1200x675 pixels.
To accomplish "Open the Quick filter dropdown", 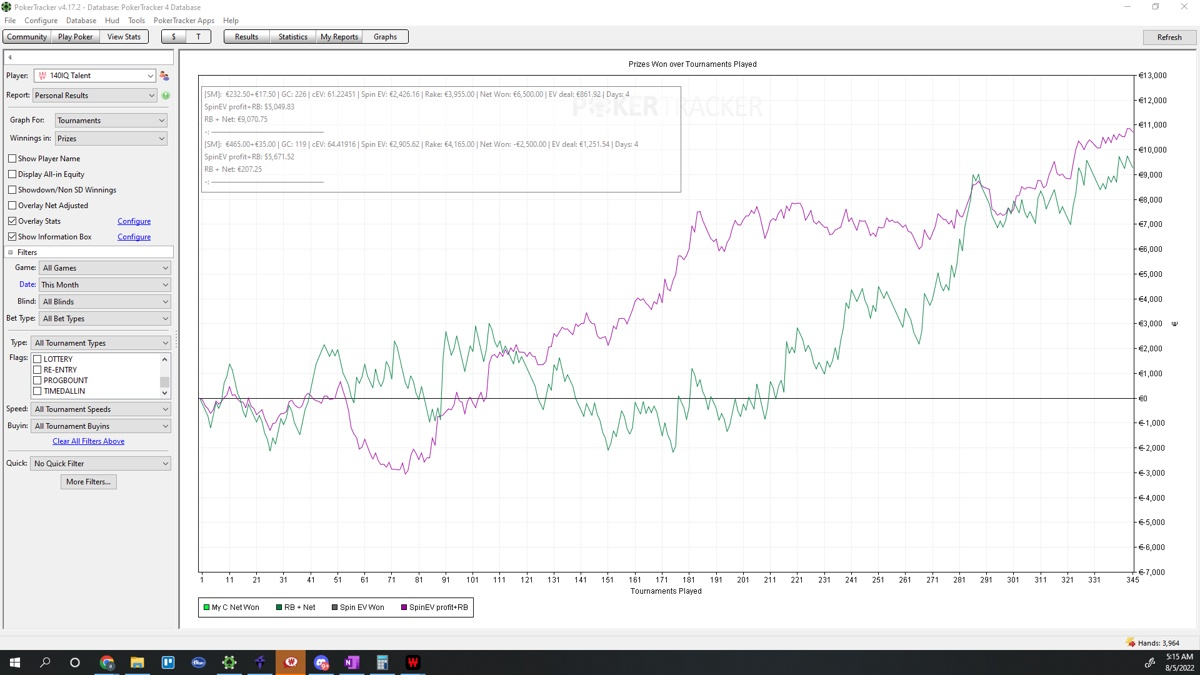I will pyautogui.click(x=100, y=464).
